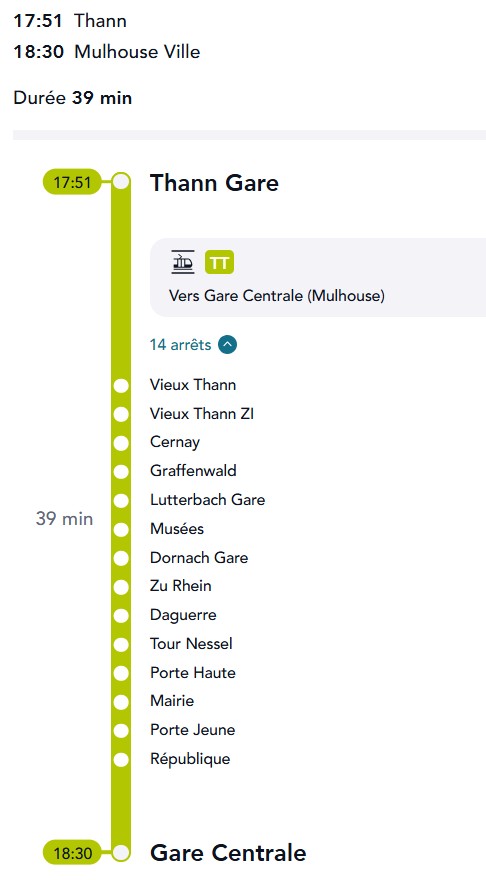Image resolution: width=486 pixels, height=880 pixels.
Task: Click the 14 arrêts link text
Action: pyautogui.click(x=181, y=345)
